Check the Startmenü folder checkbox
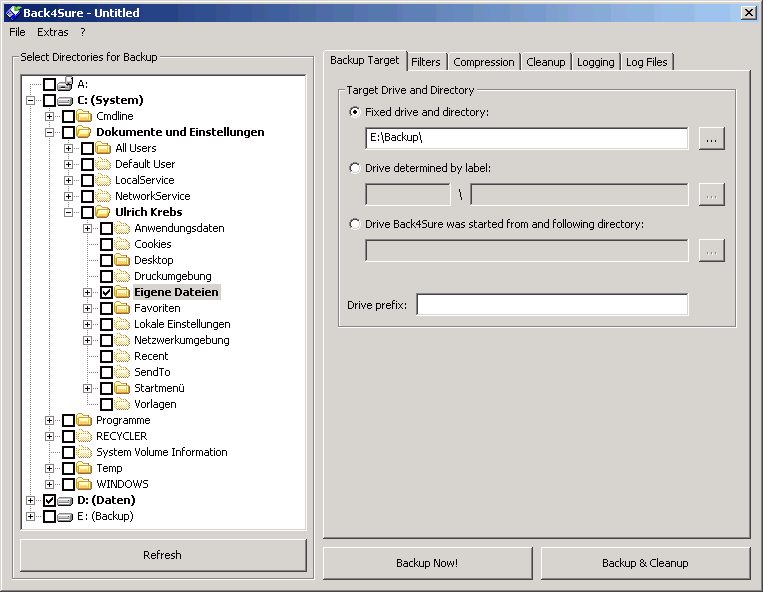 pyautogui.click(x=107, y=388)
